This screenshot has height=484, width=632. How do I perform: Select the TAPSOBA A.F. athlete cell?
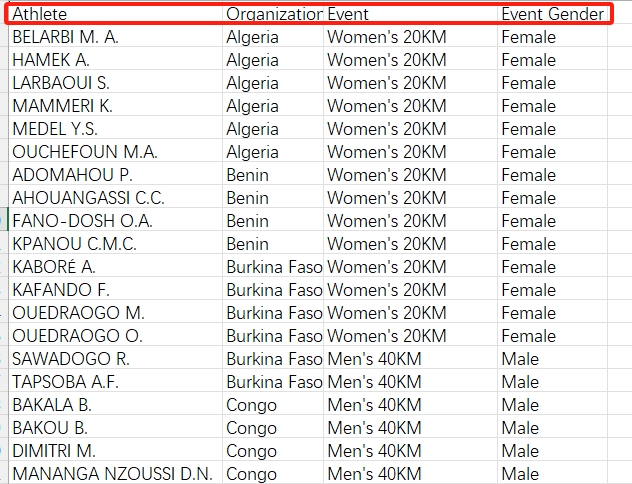pos(115,382)
